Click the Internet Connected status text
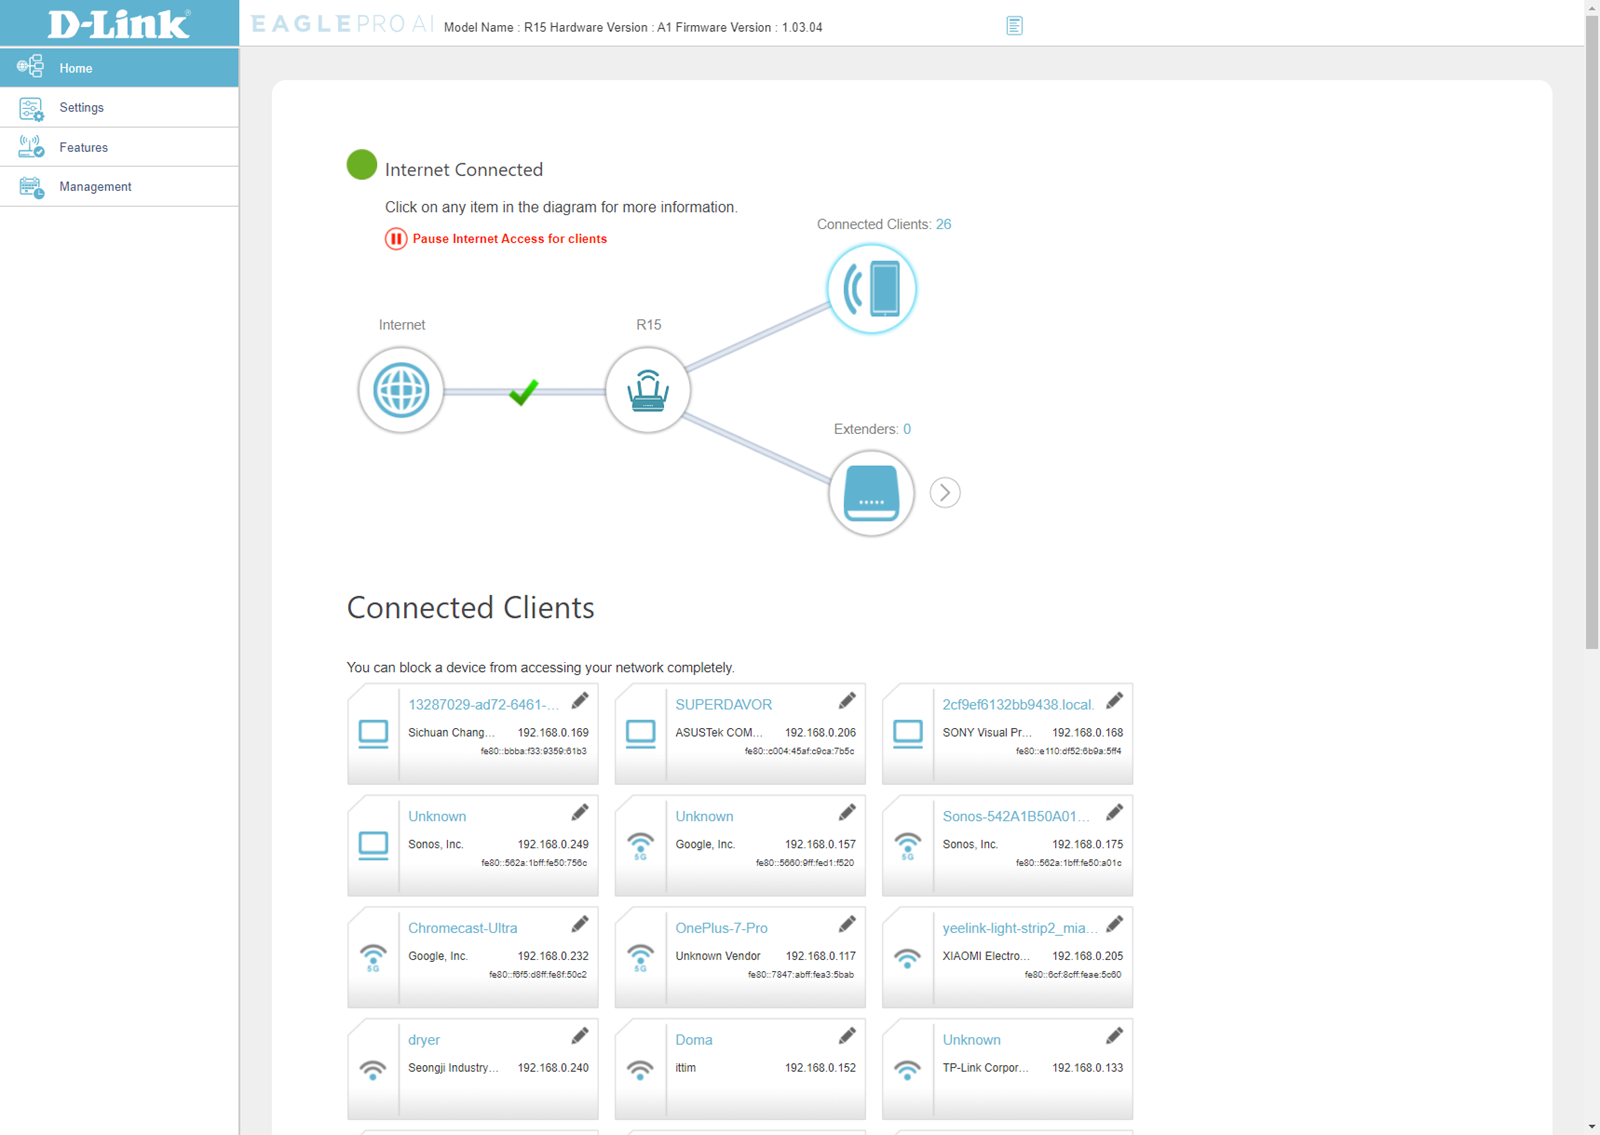Viewport: 1600px width, 1135px height. pos(464,170)
